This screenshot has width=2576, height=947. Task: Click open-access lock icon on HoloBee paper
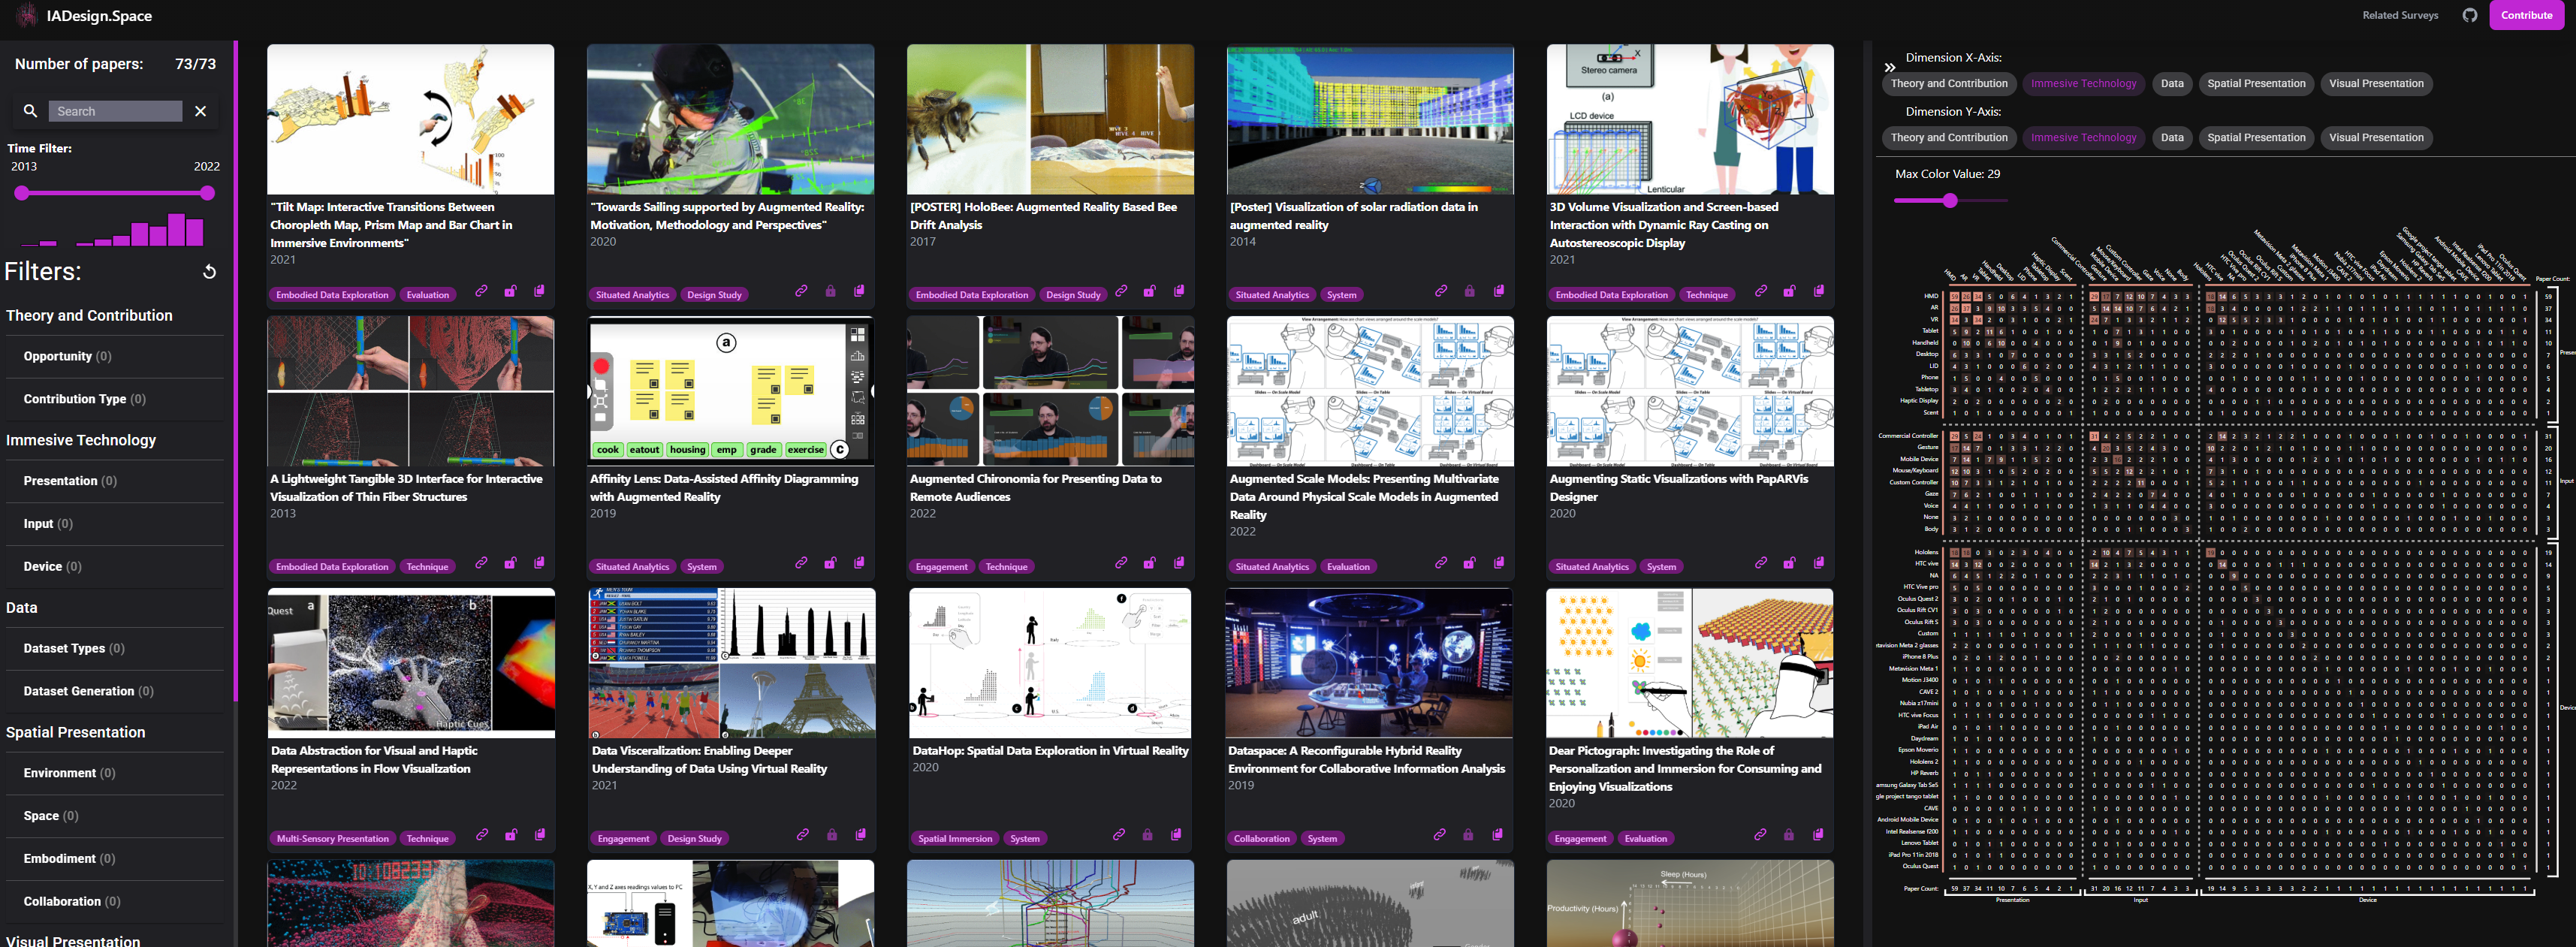pos(1150,291)
